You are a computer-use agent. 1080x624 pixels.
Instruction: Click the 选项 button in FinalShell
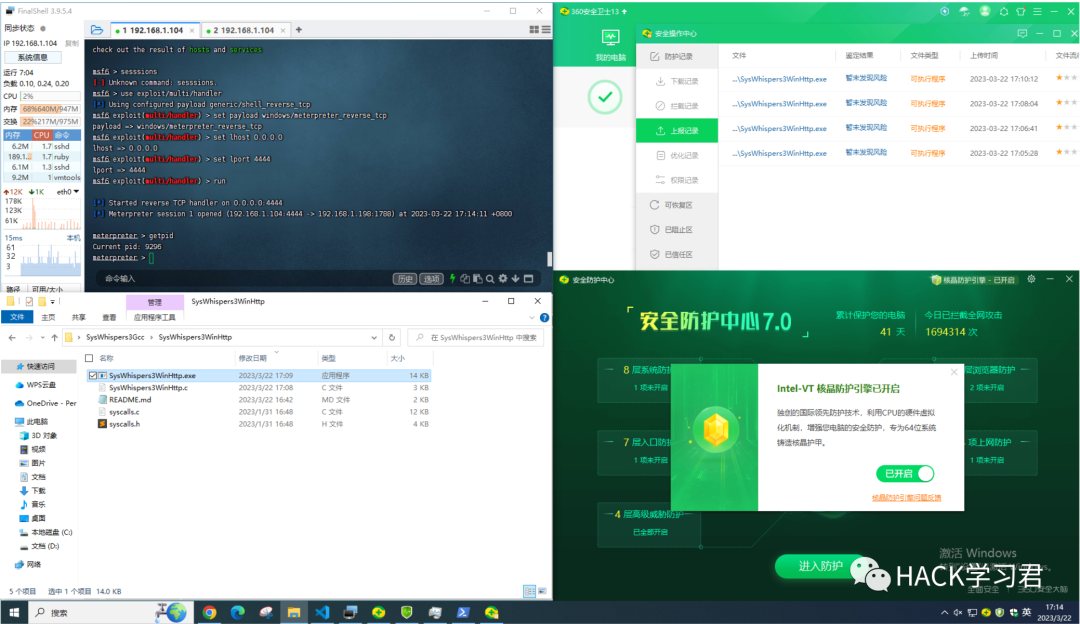click(431, 279)
